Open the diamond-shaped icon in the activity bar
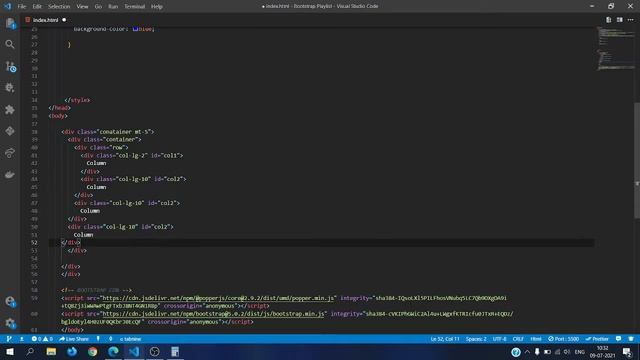 (10, 131)
